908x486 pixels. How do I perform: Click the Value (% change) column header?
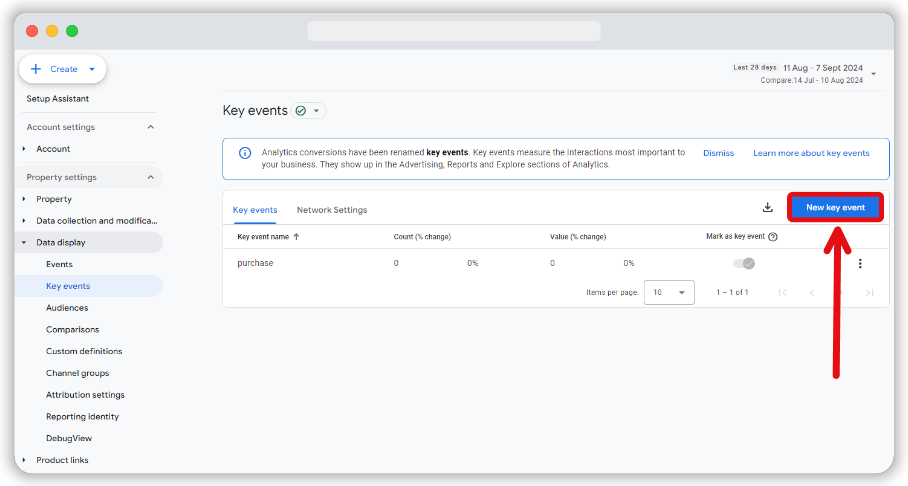point(578,236)
